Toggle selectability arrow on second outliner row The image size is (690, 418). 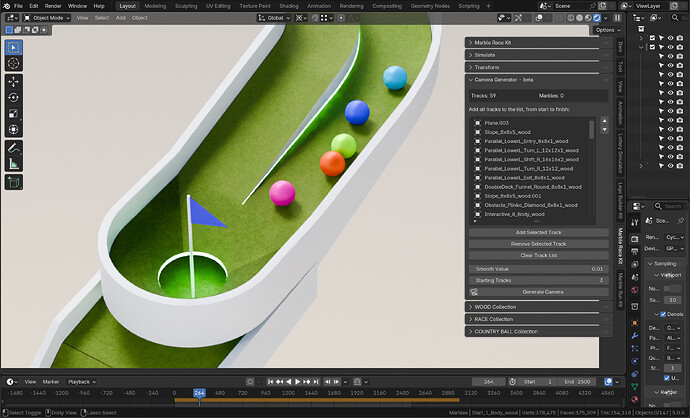pos(661,47)
